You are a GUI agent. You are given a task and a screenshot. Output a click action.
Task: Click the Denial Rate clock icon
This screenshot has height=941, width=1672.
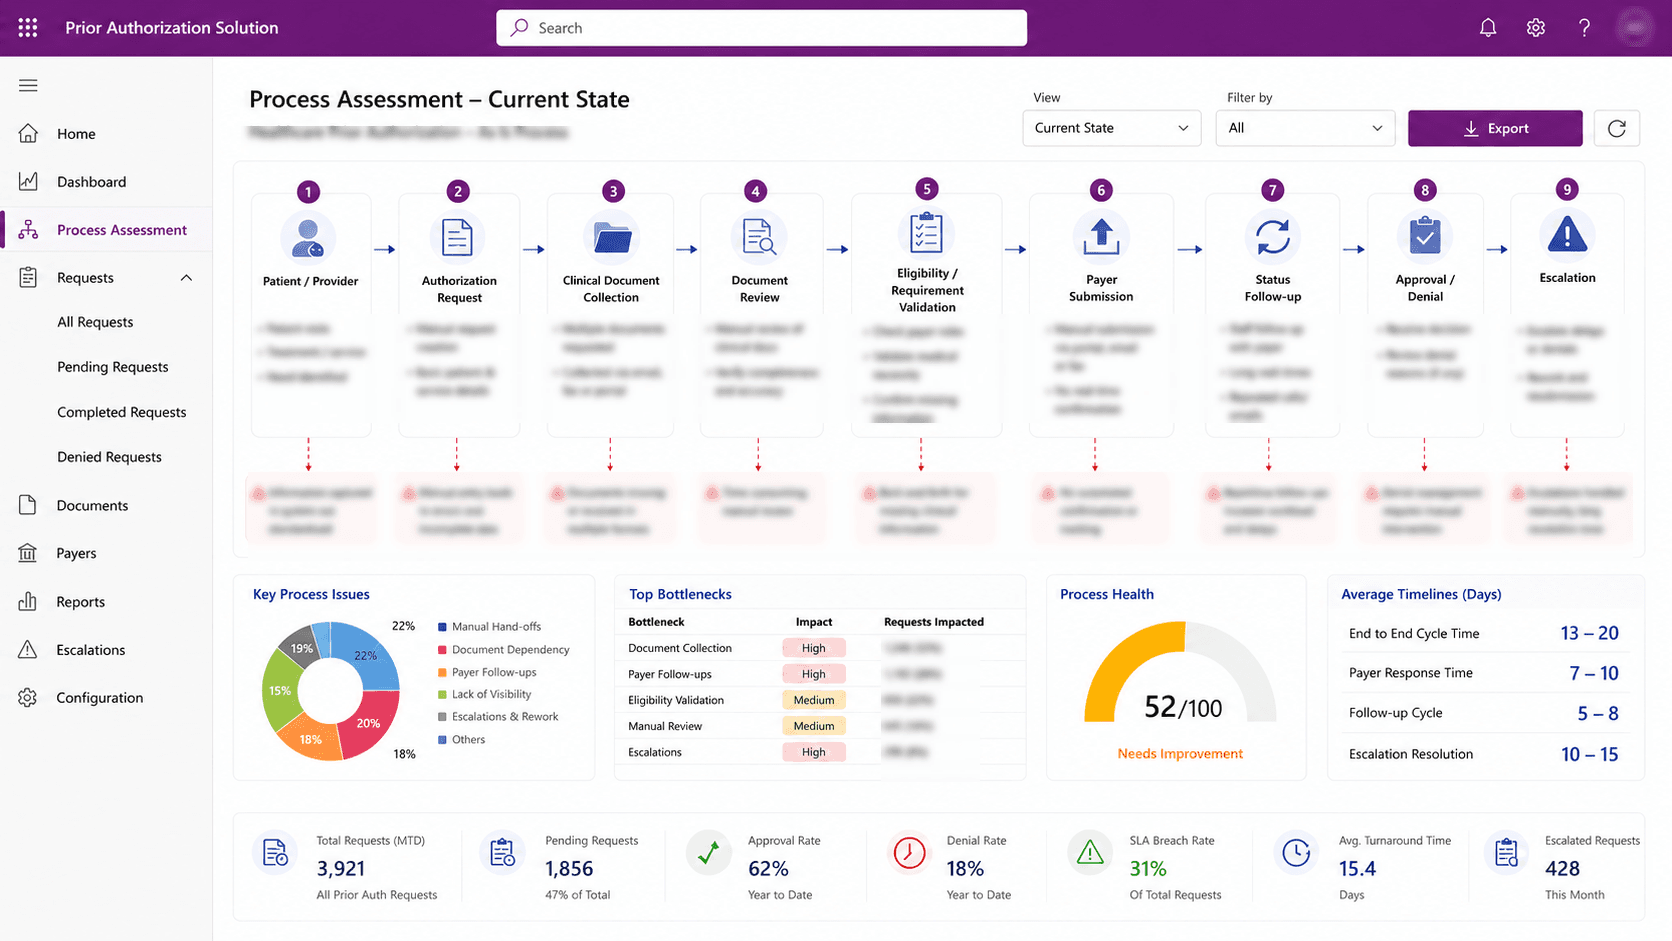click(909, 853)
